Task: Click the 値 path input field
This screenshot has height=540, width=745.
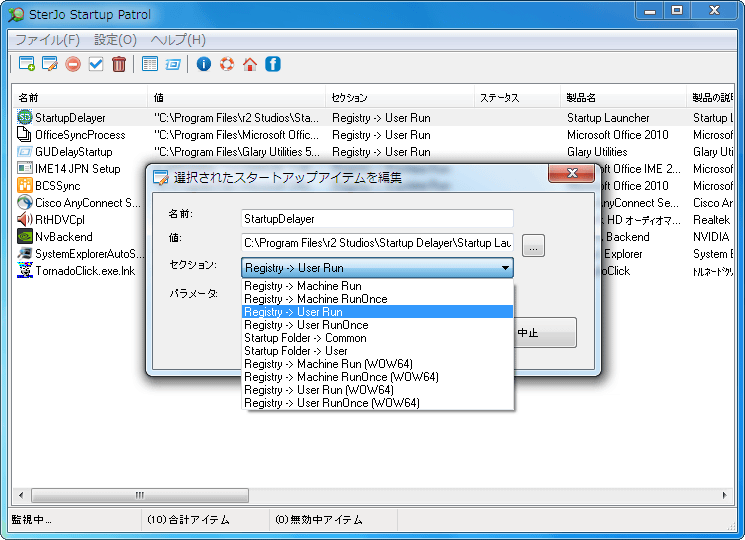Action: coord(377,243)
